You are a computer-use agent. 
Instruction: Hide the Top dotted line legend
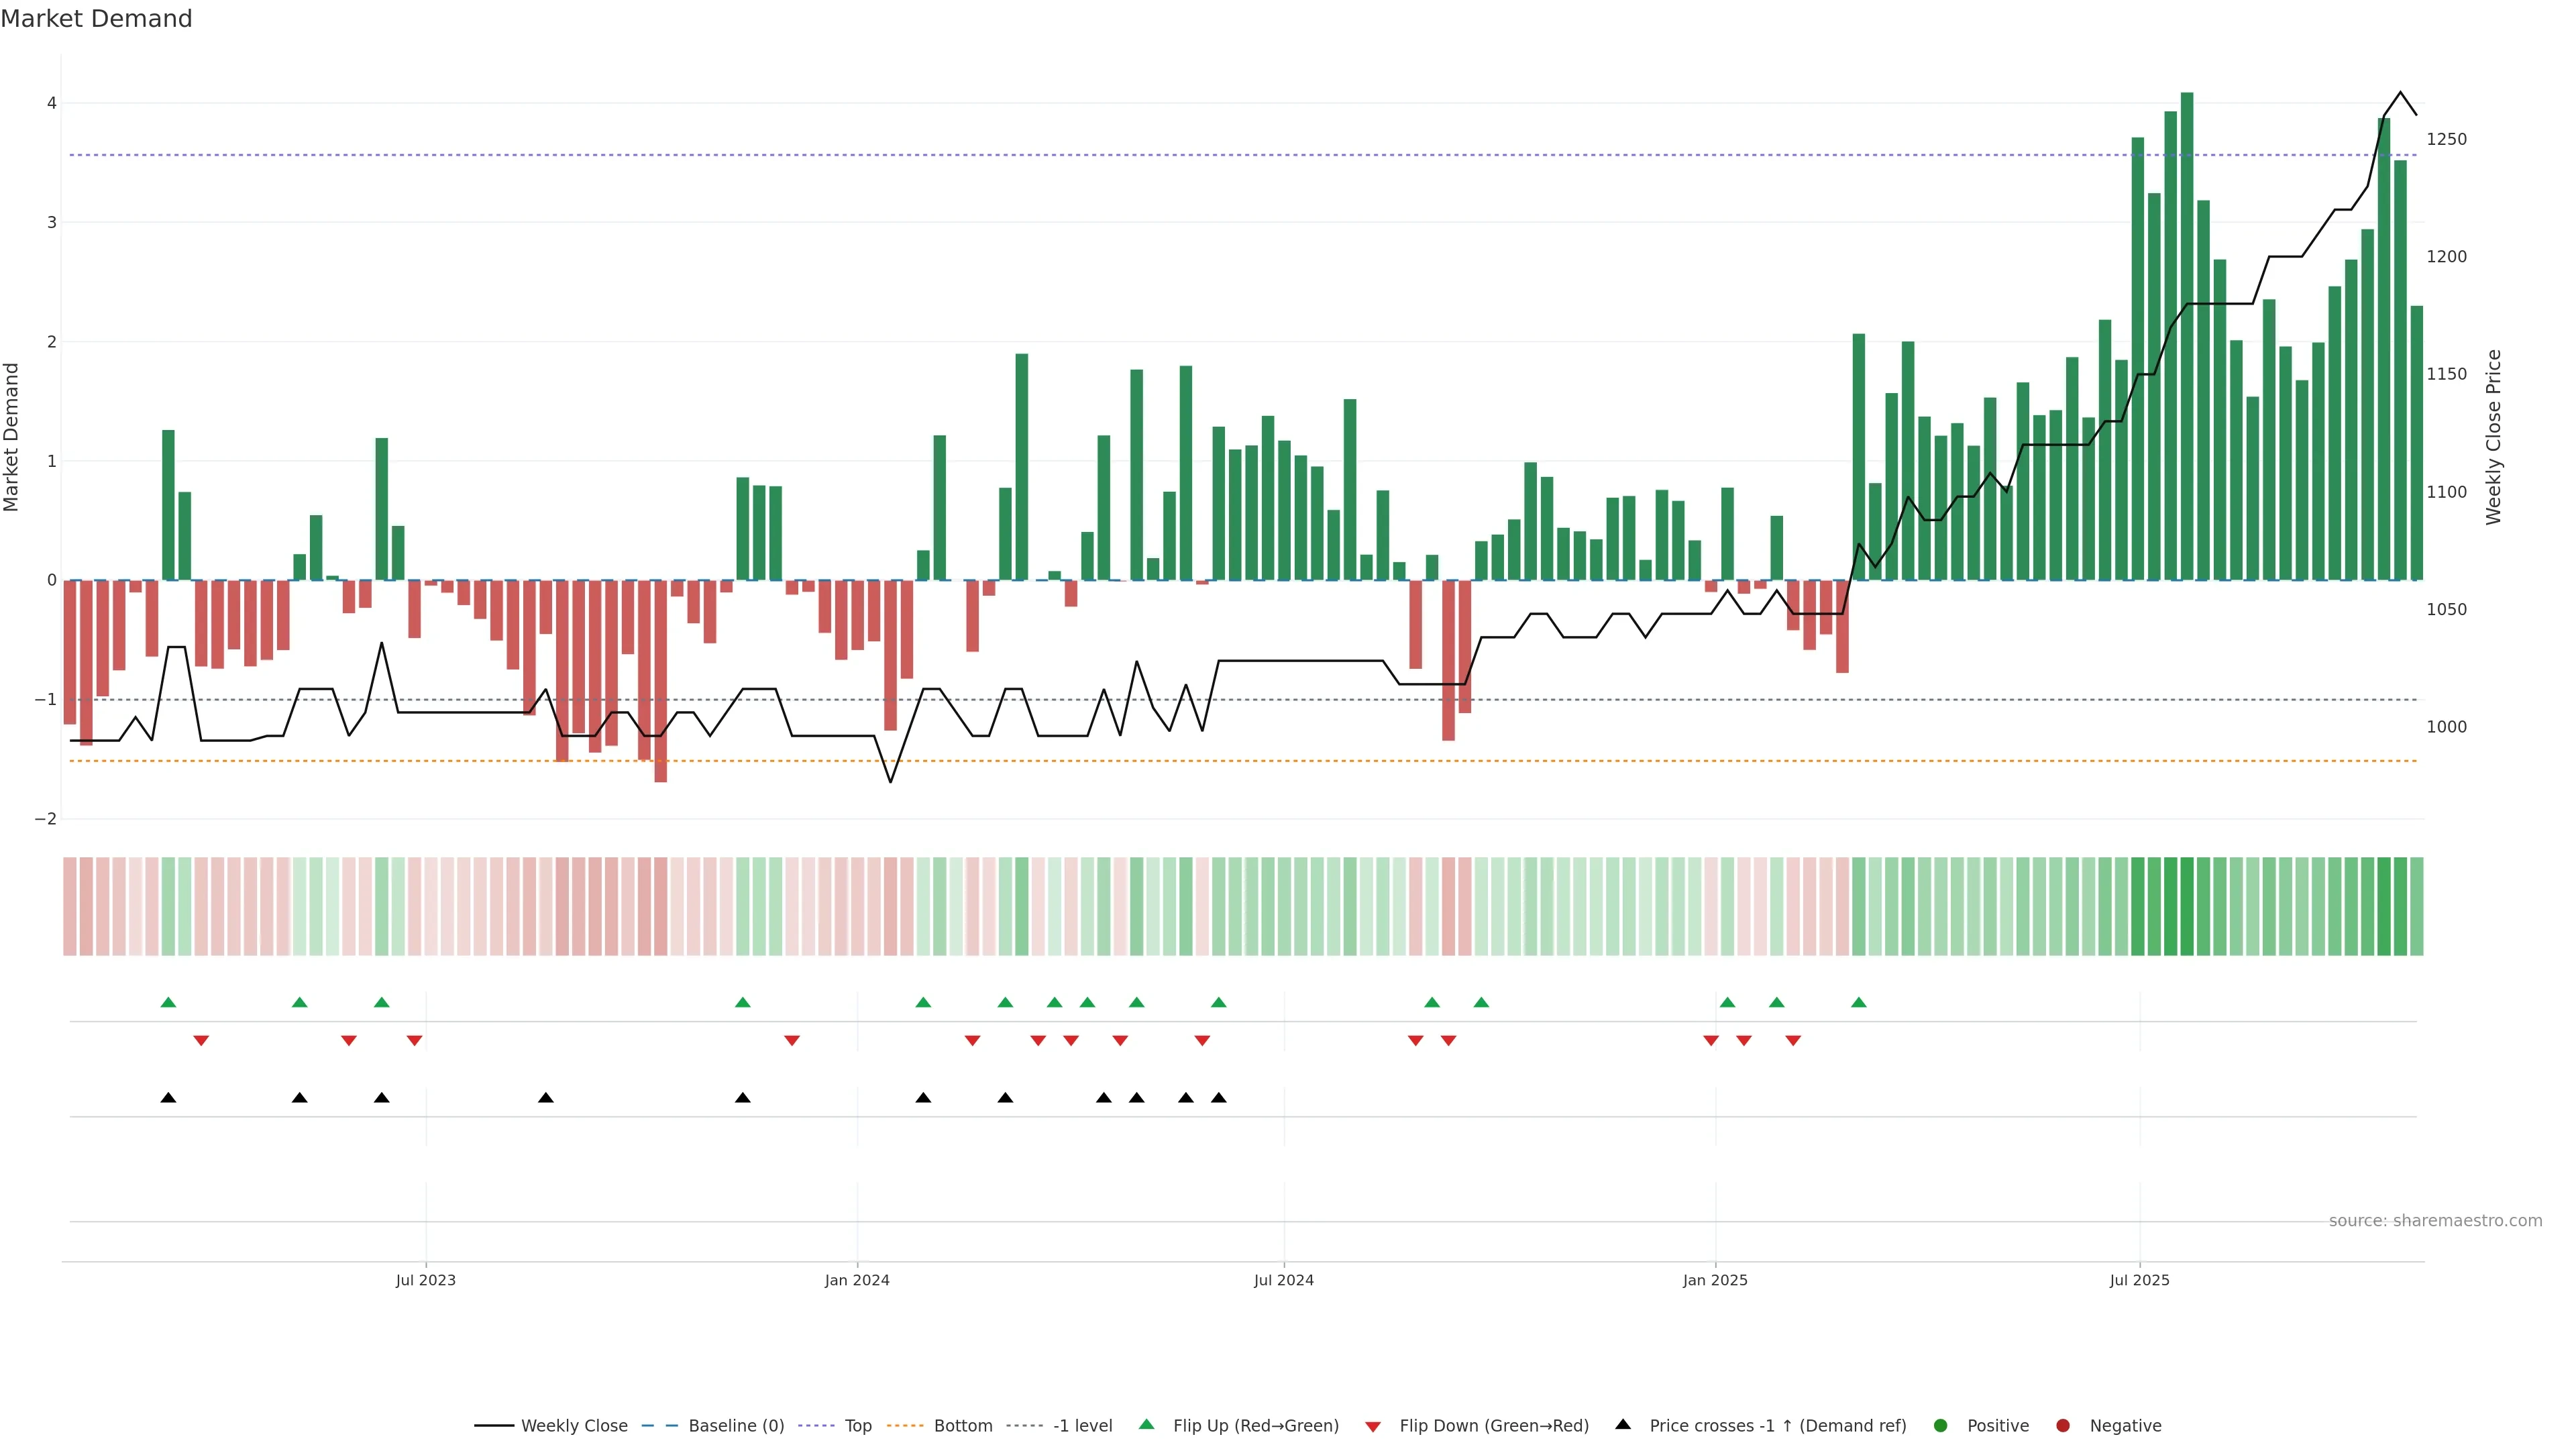pyautogui.click(x=857, y=1426)
